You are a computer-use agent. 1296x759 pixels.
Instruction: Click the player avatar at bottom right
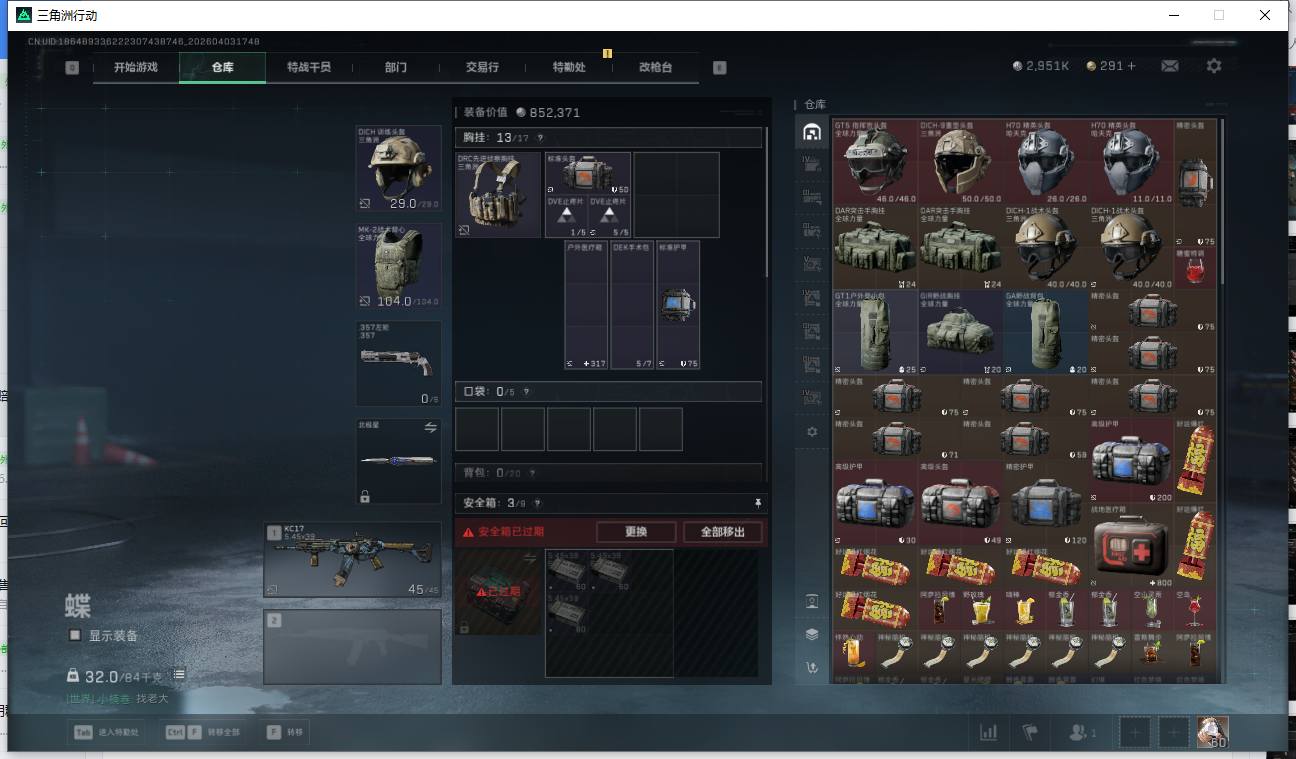coord(1212,732)
